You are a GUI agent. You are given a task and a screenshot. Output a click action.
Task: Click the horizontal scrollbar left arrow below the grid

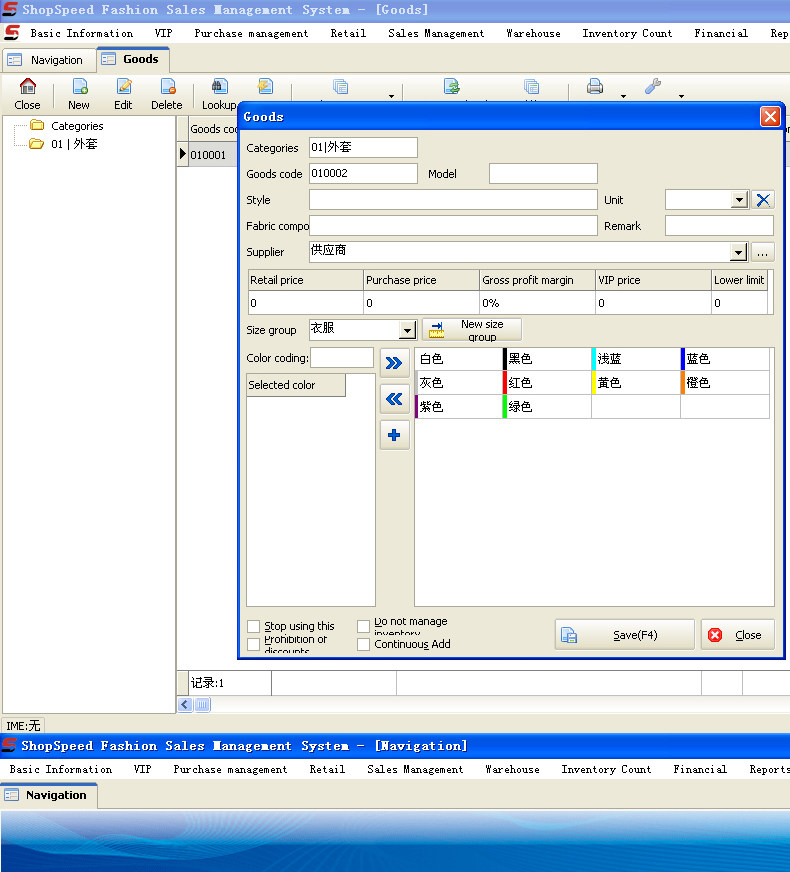(185, 705)
